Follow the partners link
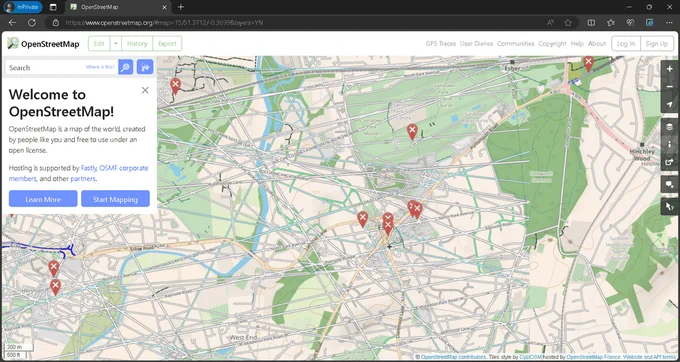The image size is (680, 362). click(83, 179)
